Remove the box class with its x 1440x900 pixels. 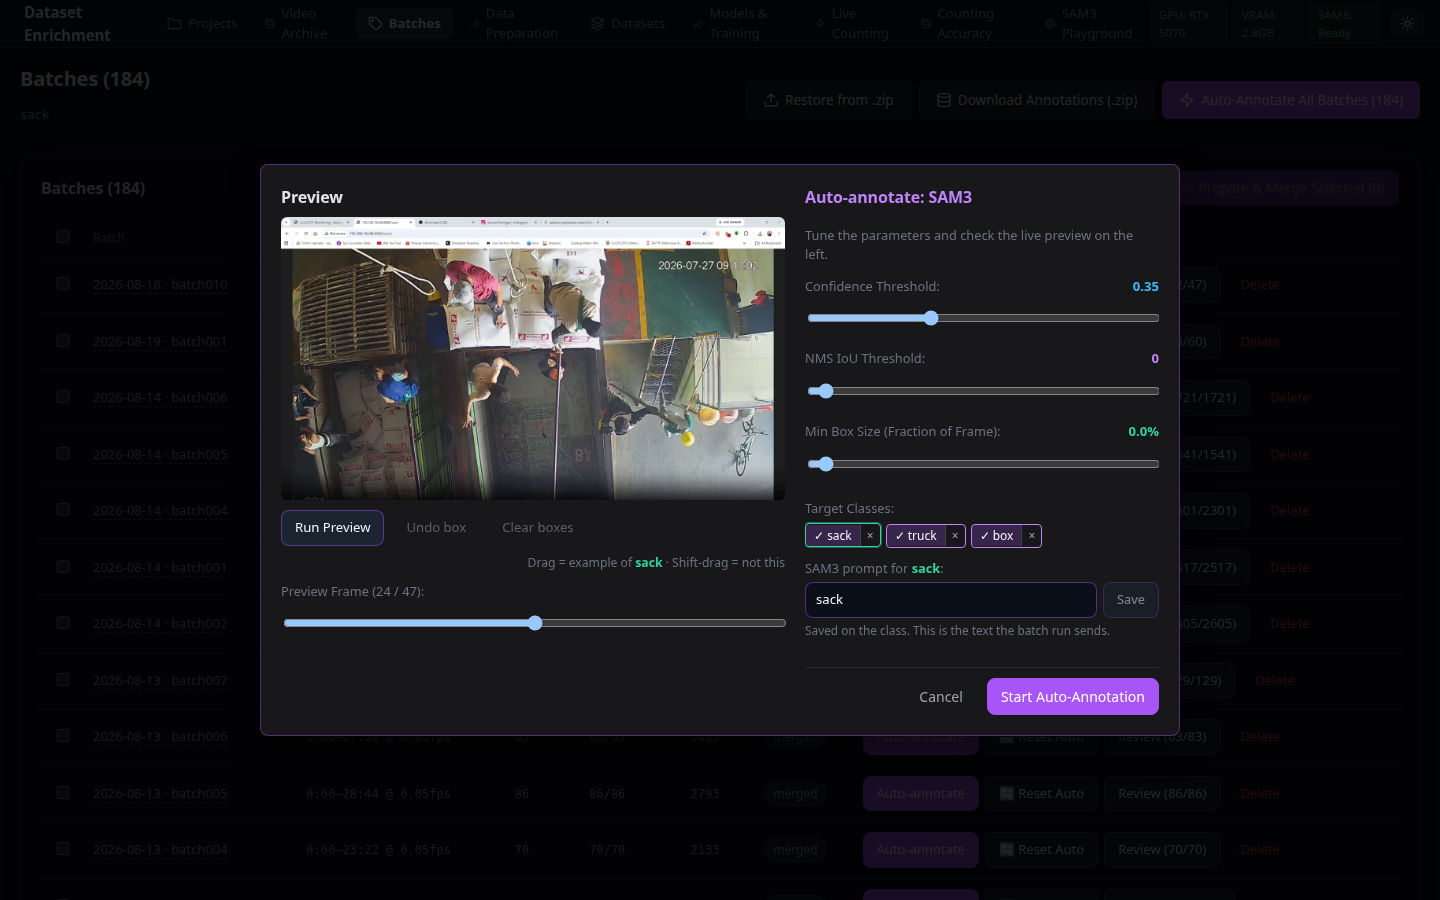[x=1032, y=536]
